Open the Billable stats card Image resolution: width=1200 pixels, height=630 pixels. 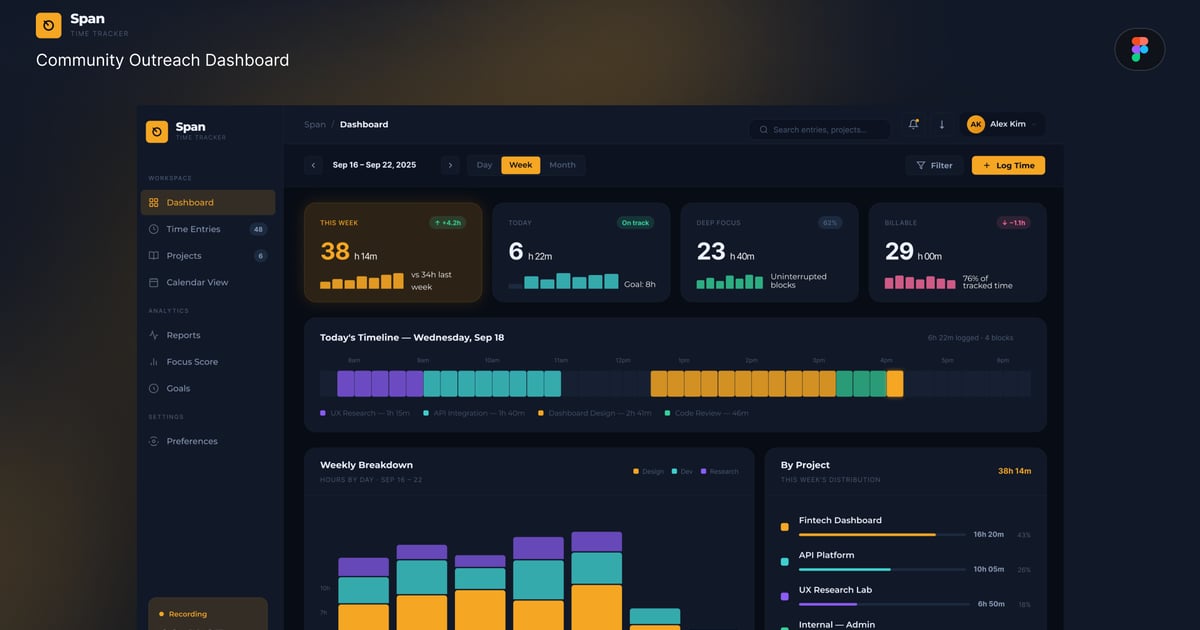(958, 252)
